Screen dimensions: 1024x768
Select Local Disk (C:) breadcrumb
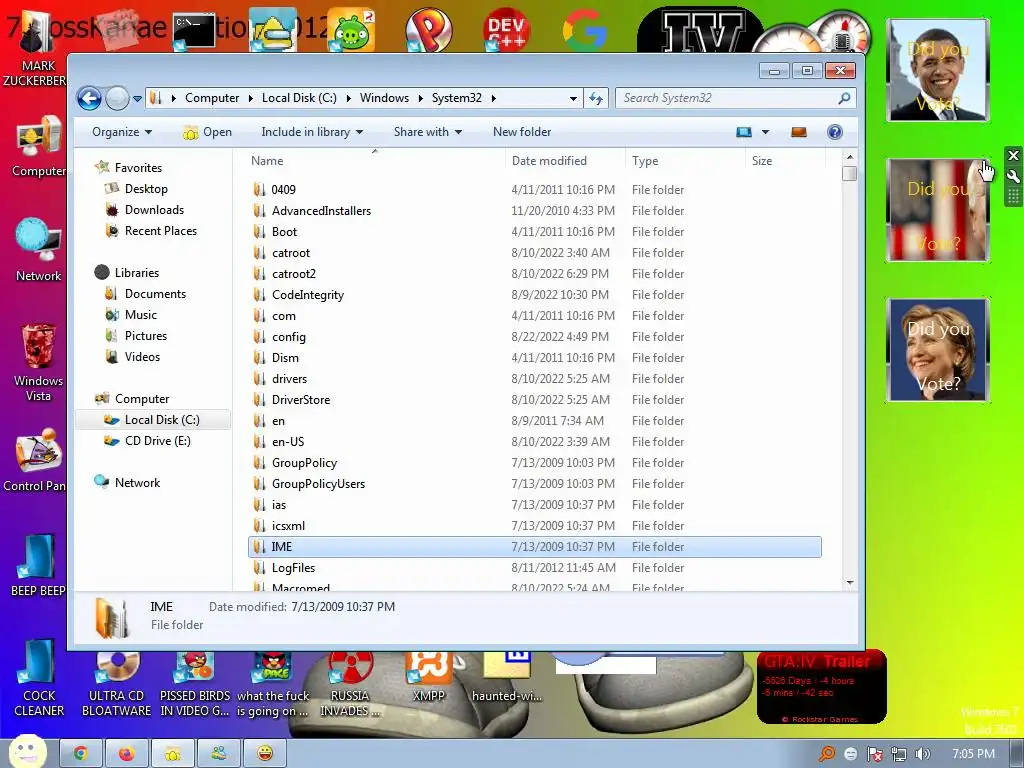[299, 98]
